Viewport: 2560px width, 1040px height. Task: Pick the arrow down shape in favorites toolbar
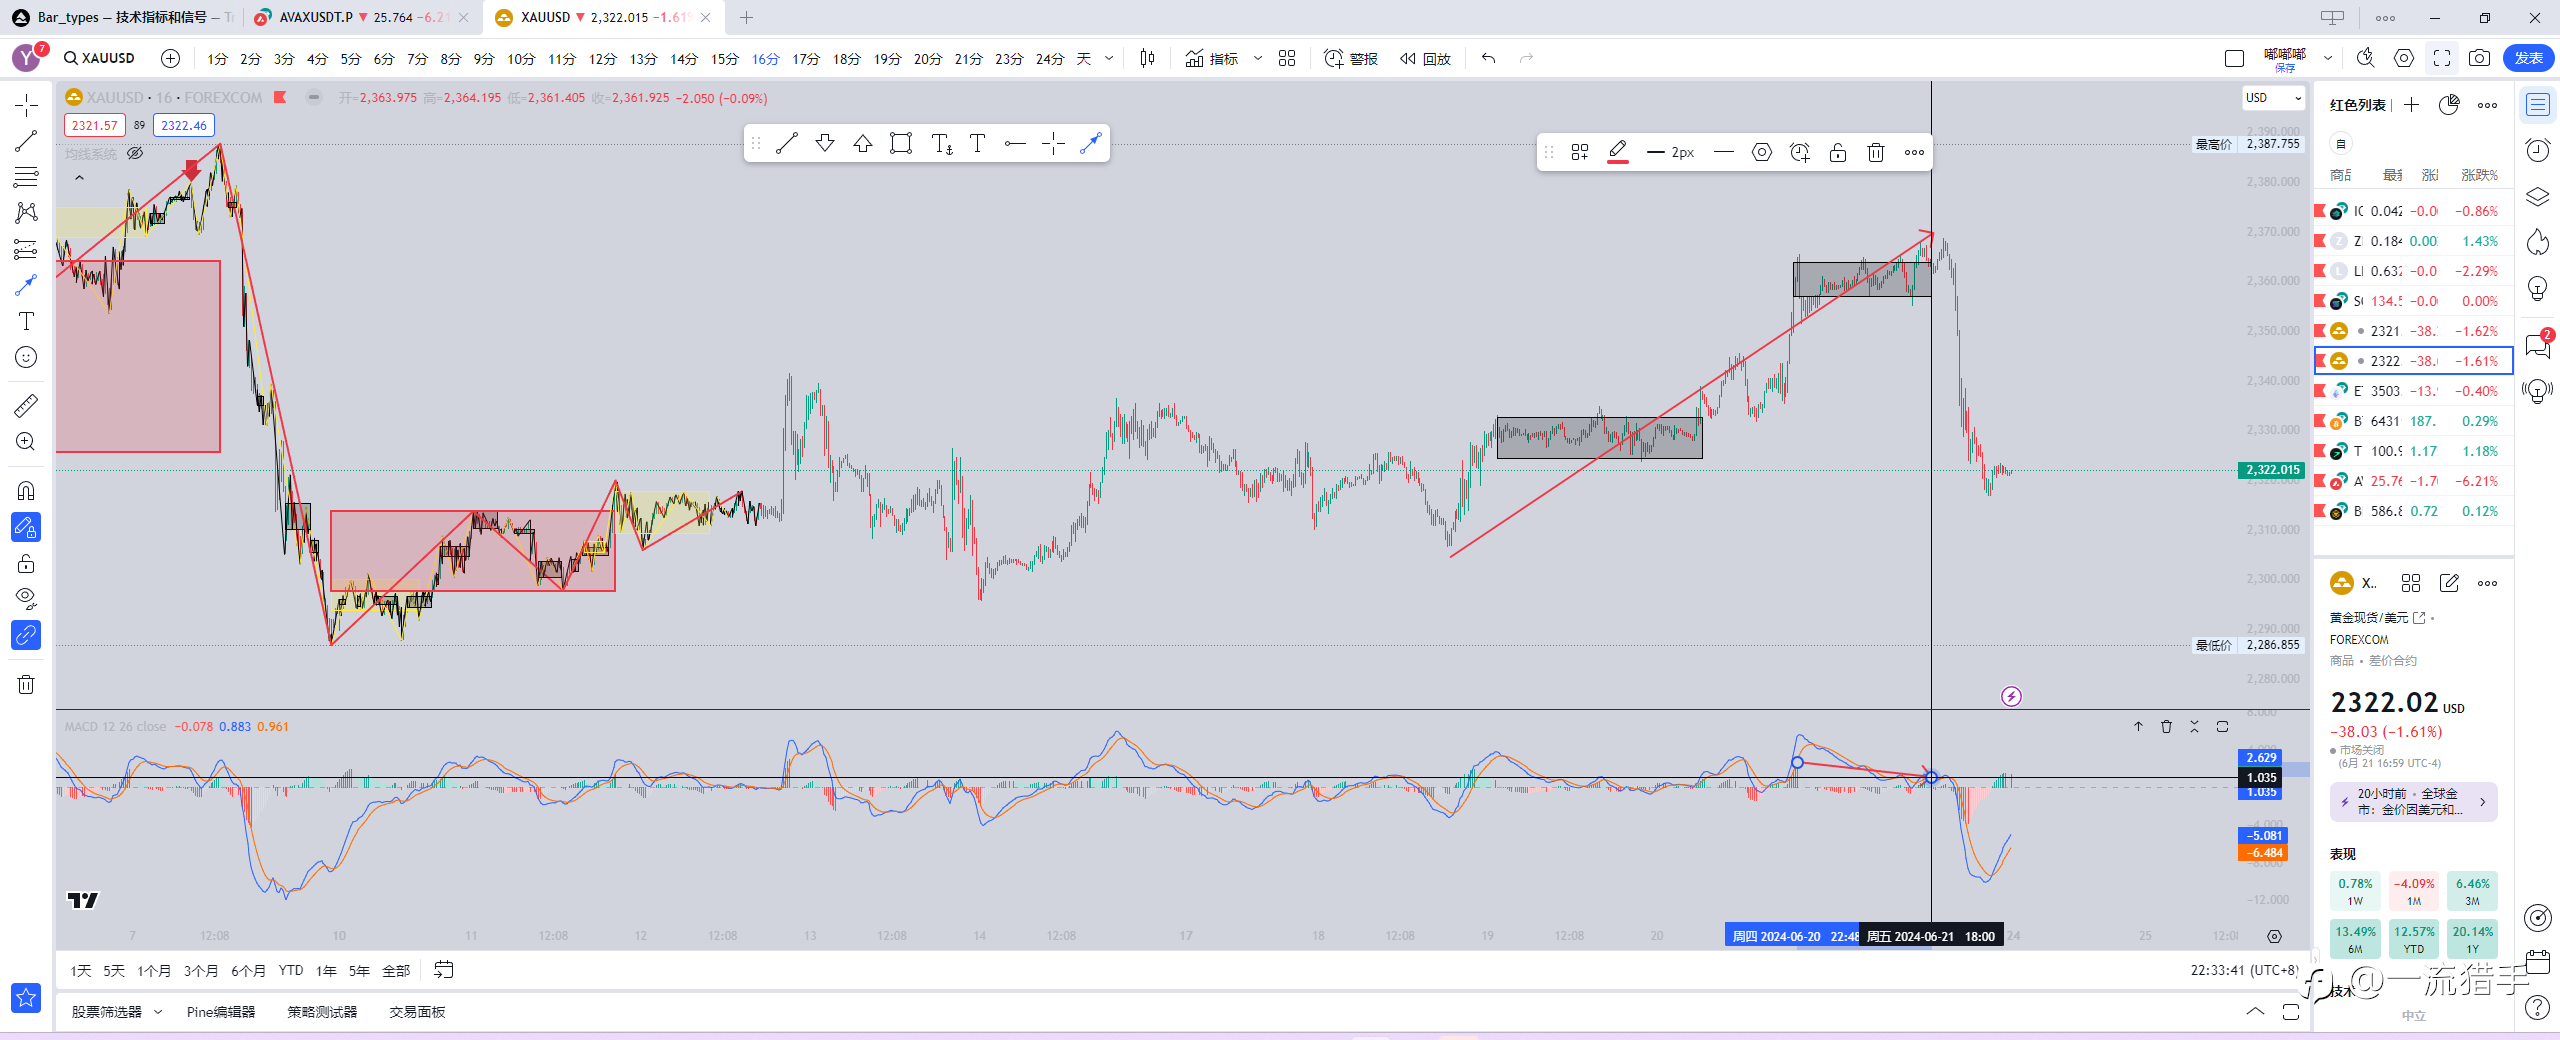tap(825, 143)
